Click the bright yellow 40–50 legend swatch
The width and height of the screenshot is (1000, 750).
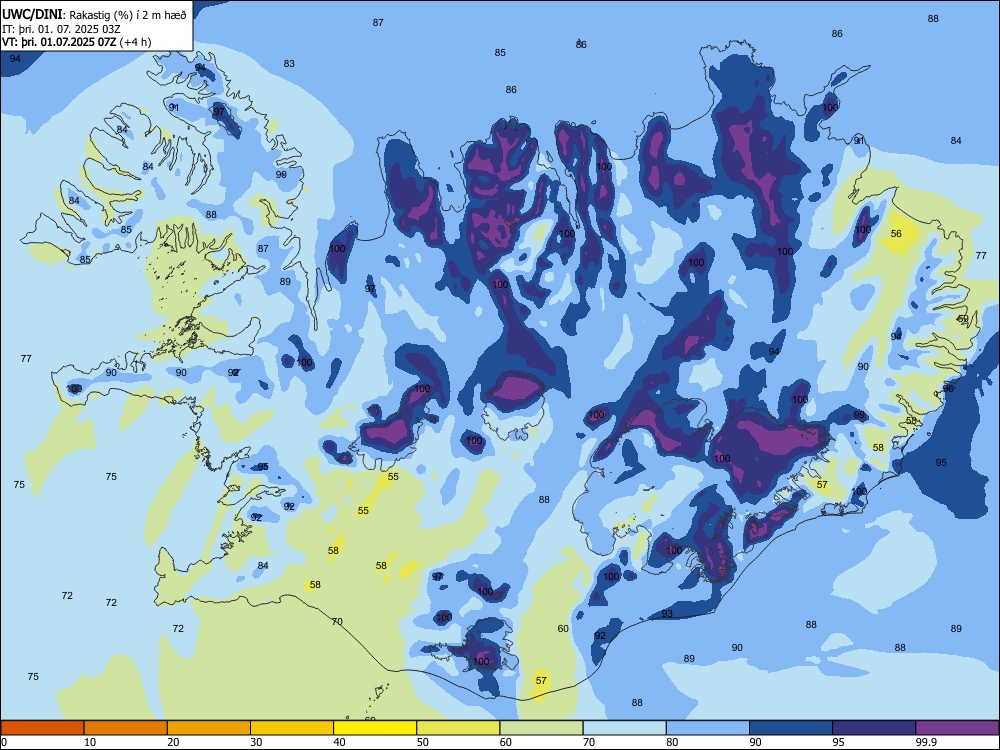click(x=375, y=728)
